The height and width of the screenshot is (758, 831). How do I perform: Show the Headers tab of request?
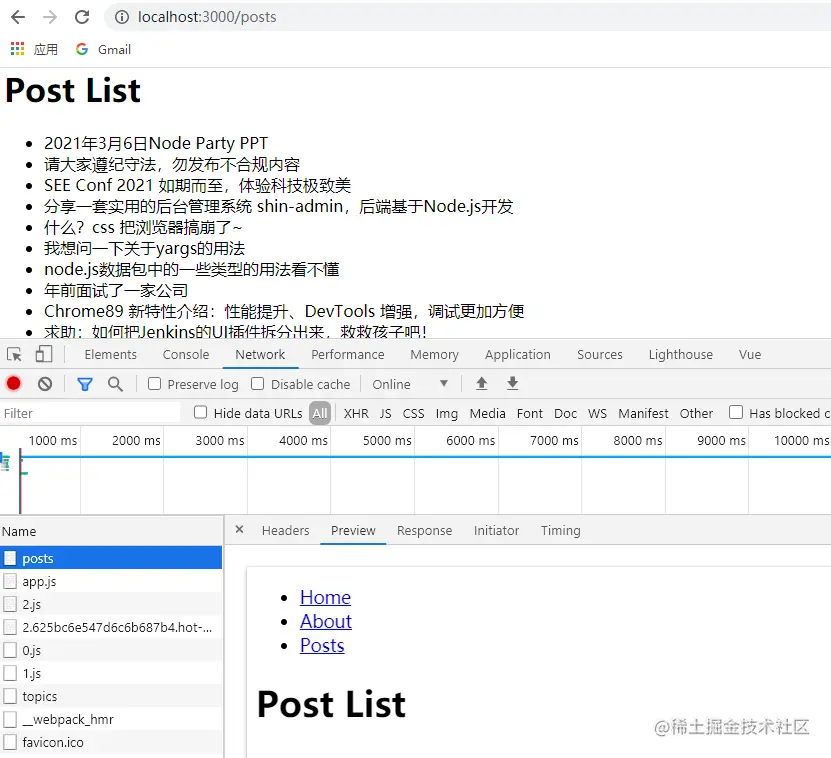point(286,531)
